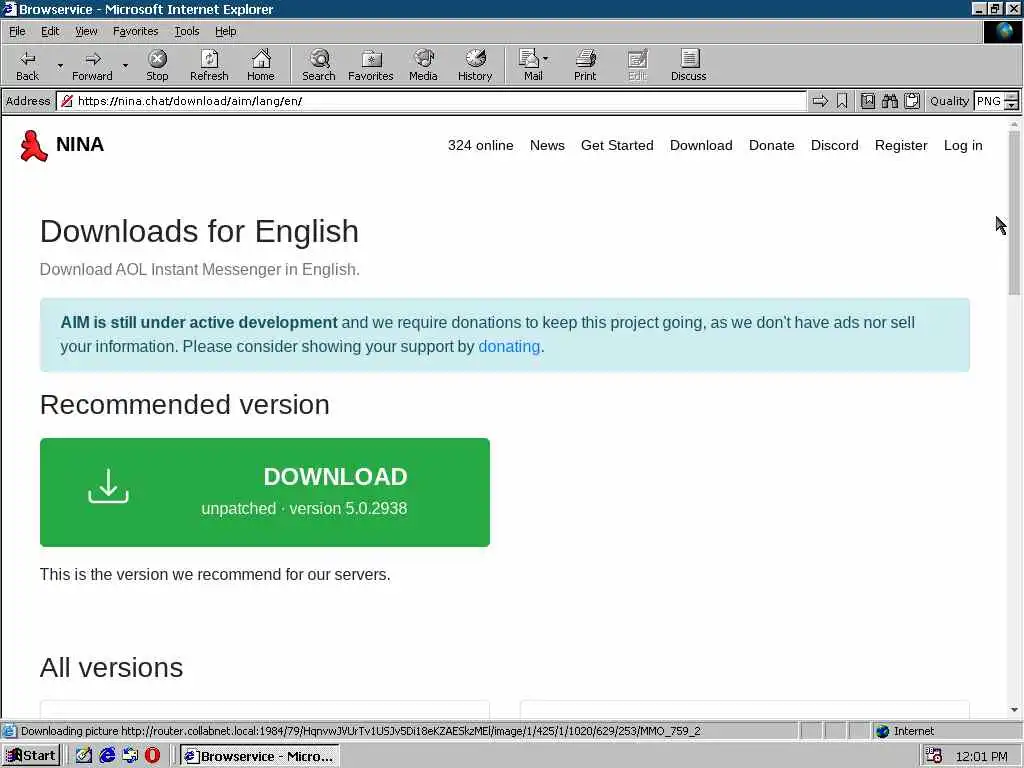Open the Tools menu

pyautogui.click(x=186, y=31)
